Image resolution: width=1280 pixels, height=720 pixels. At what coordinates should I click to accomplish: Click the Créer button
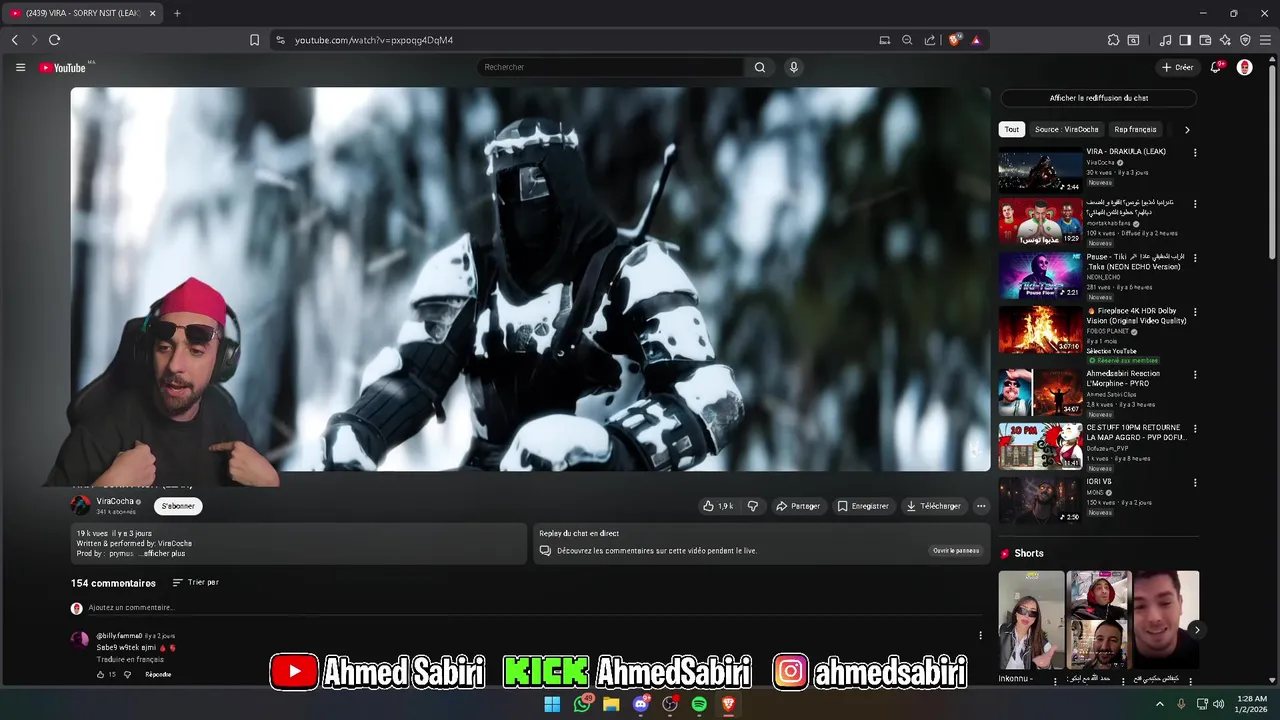(1178, 67)
